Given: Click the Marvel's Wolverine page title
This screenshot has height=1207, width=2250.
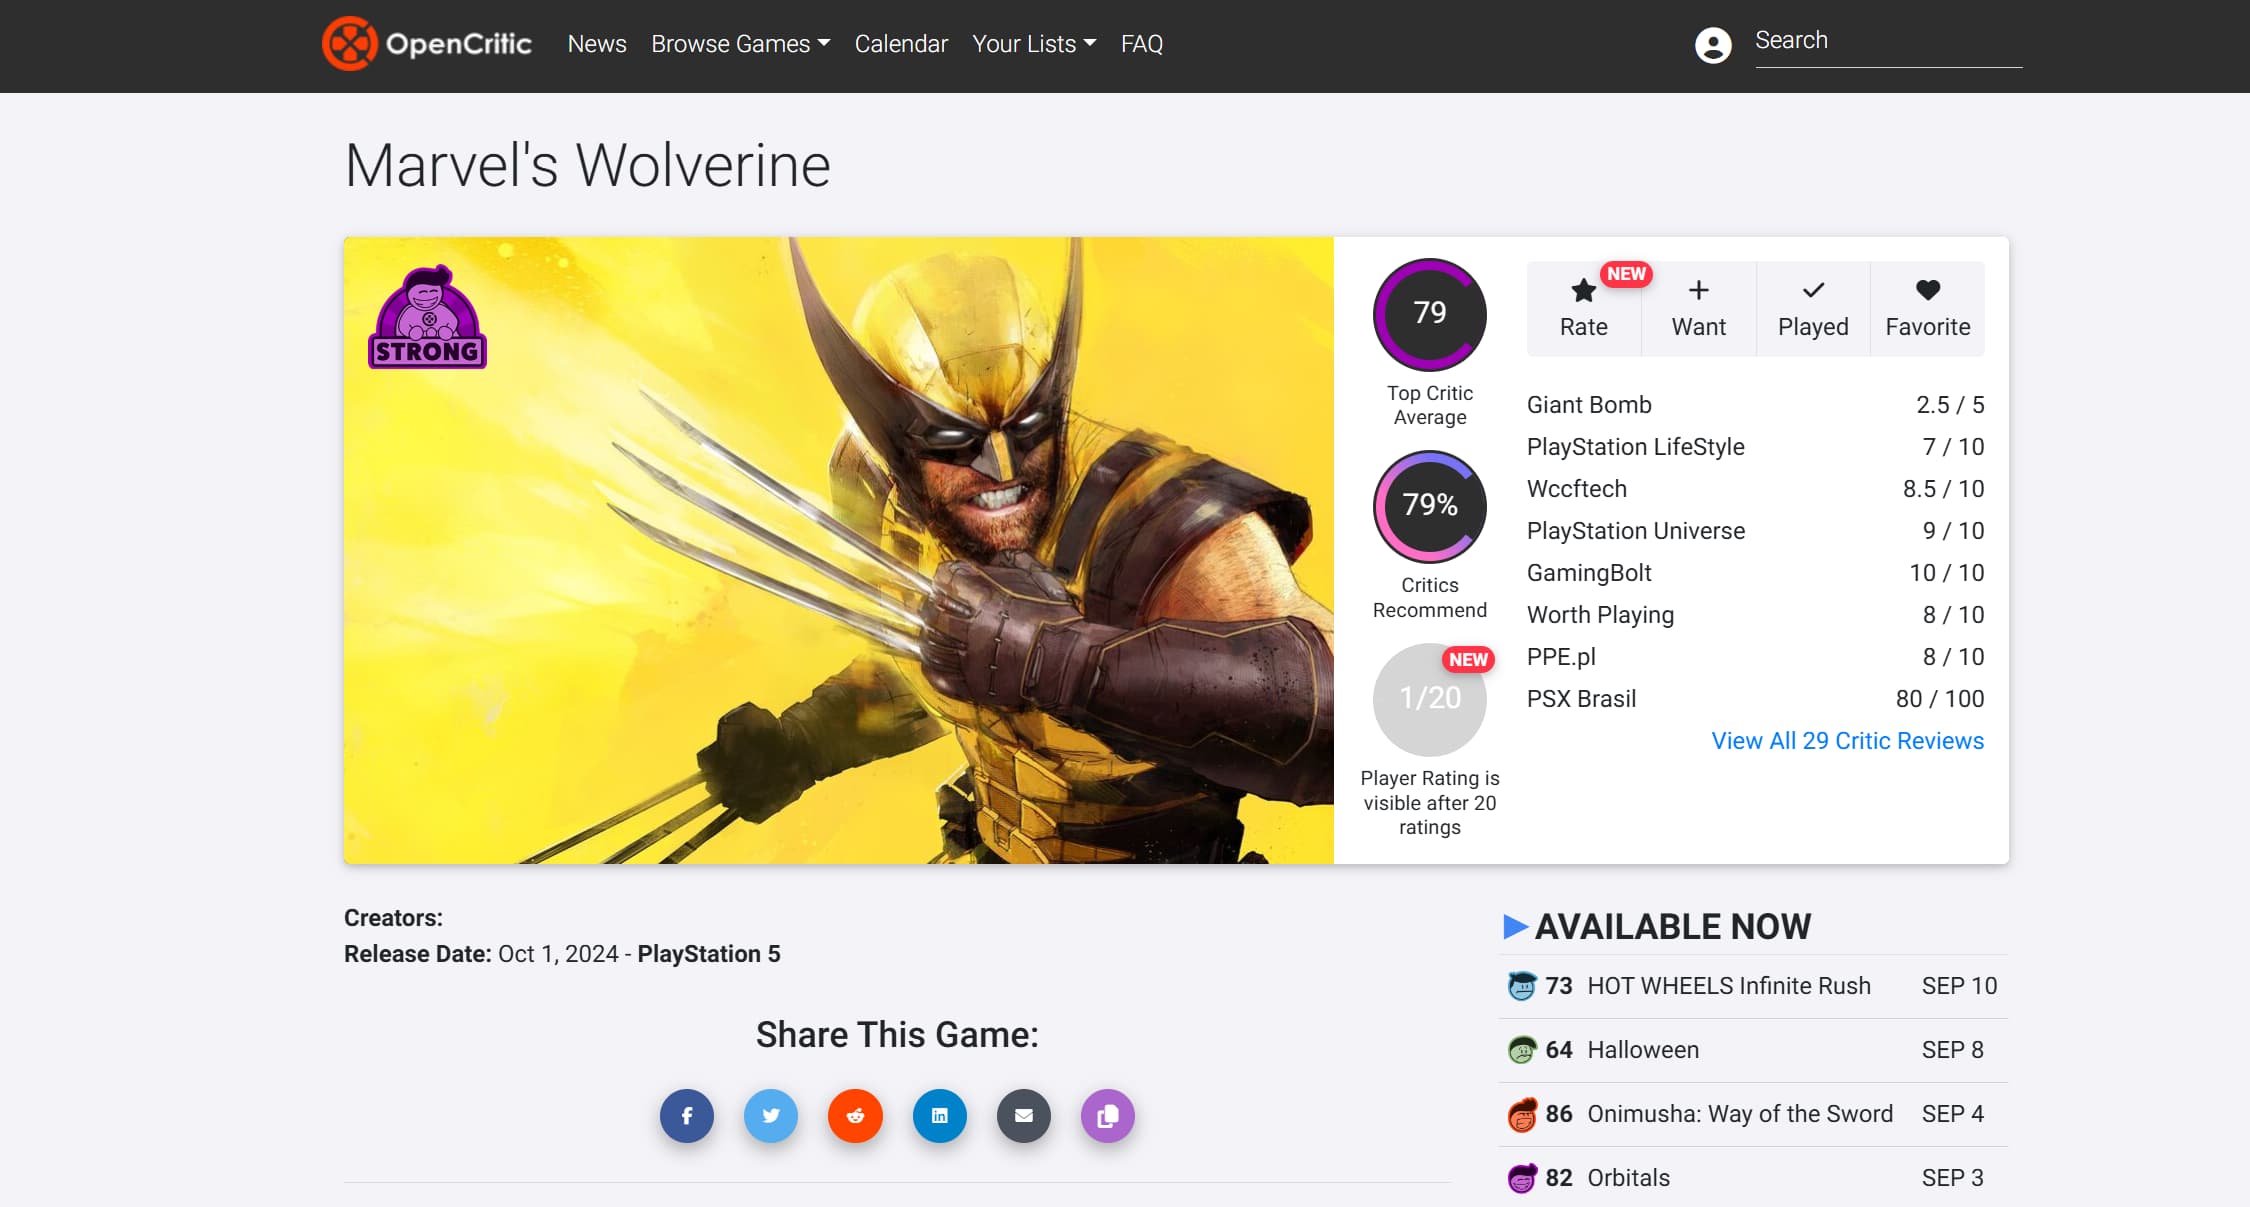Looking at the screenshot, I should pyautogui.click(x=587, y=165).
